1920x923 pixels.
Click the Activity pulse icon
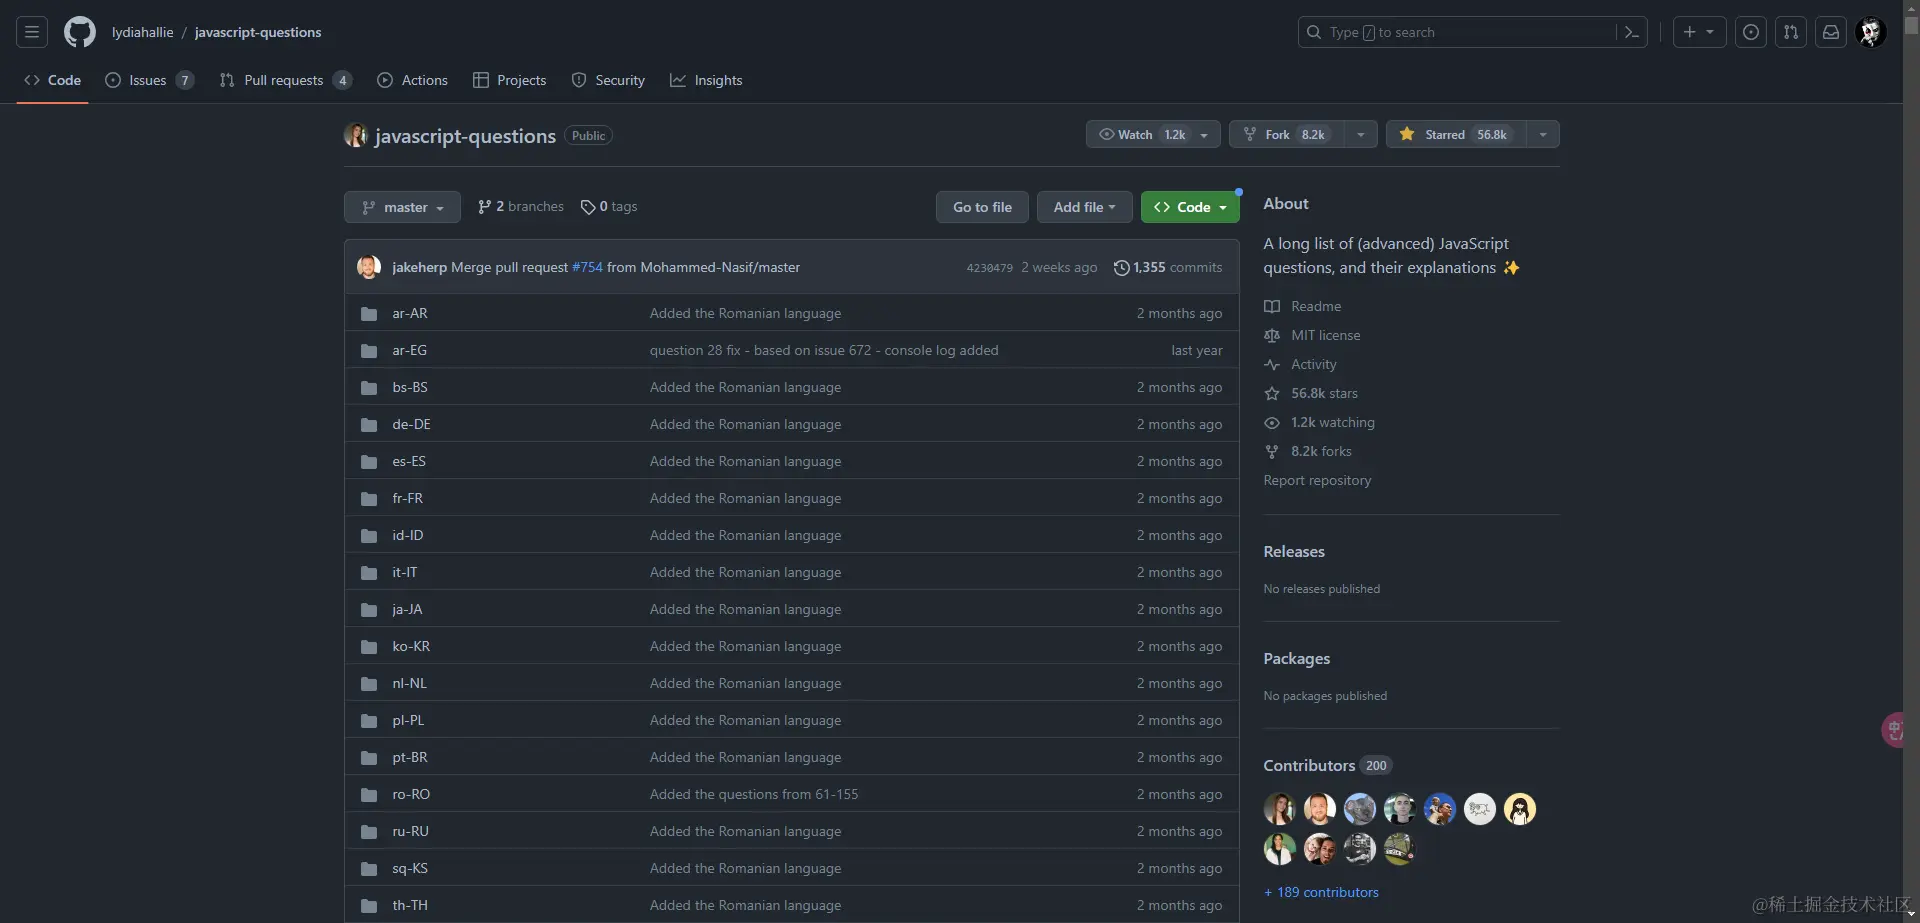click(1272, 365)
